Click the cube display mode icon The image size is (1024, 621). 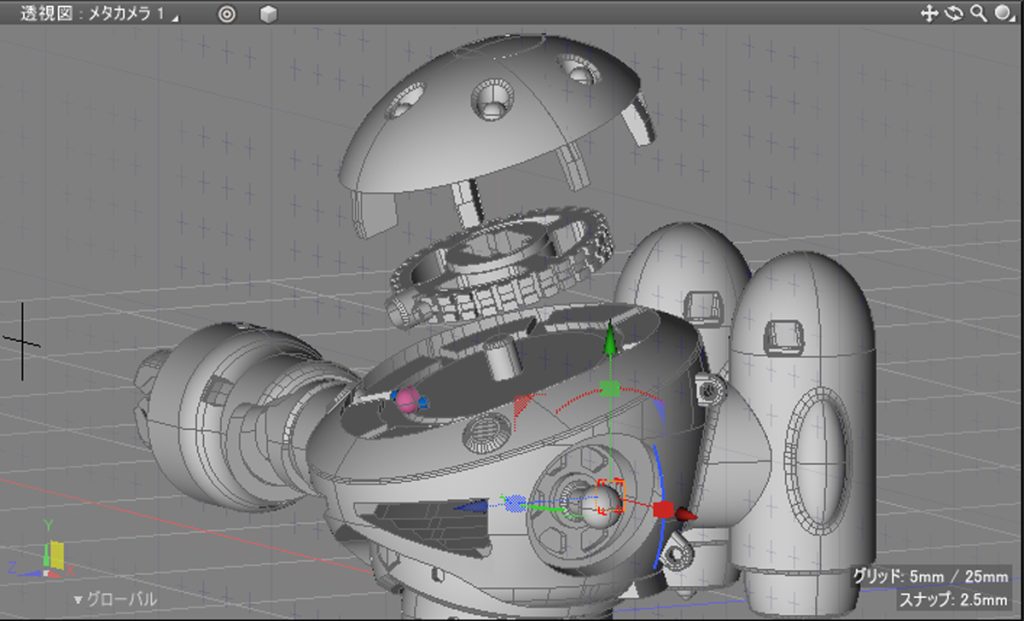pyautogui.click(x=268, y=14)
